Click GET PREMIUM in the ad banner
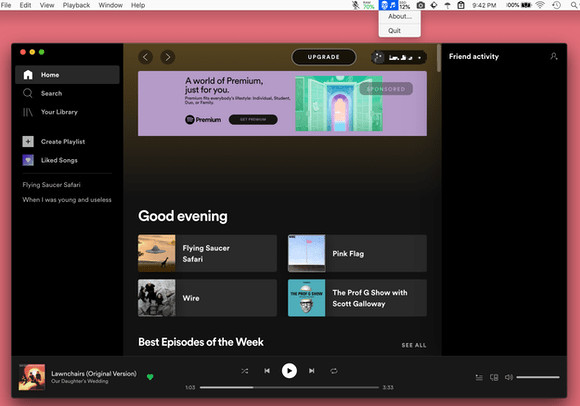This screenshot has height=406, width=580. pos(253,119)
